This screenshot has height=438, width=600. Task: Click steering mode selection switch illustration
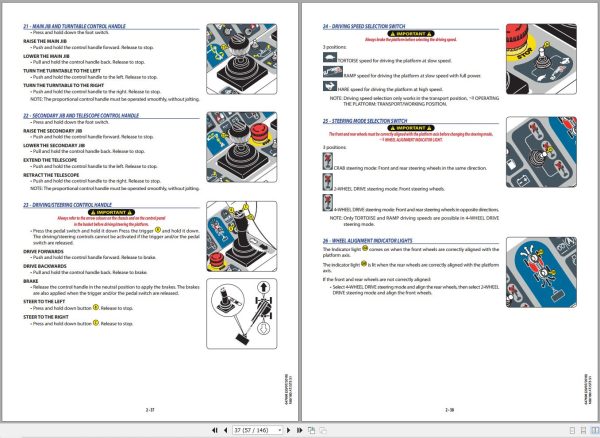coord(541,152)
